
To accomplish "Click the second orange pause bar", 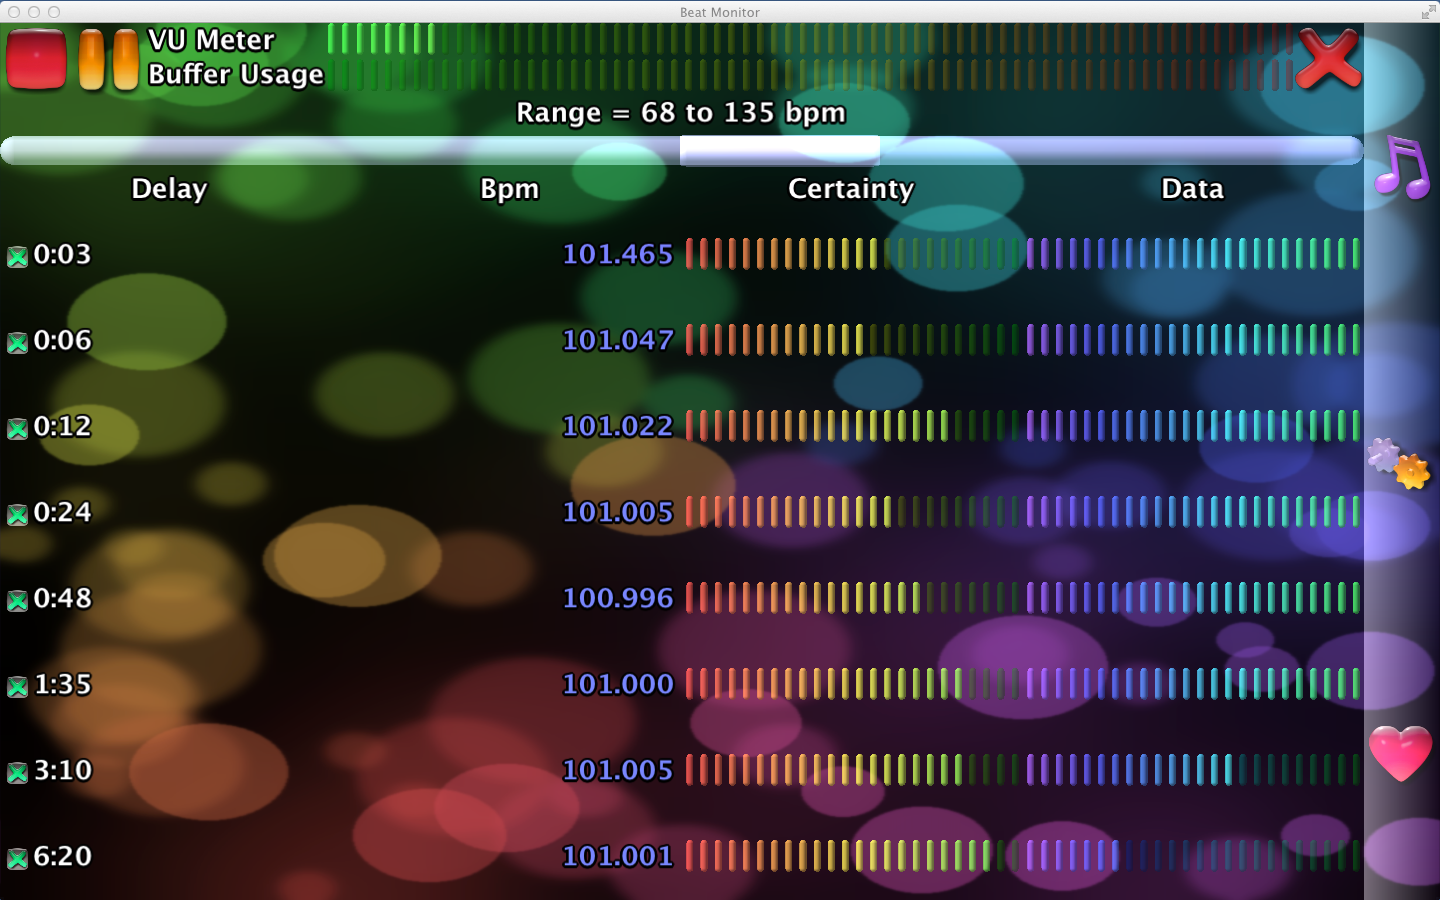I will pyautogui.click(x=126, y=60).
